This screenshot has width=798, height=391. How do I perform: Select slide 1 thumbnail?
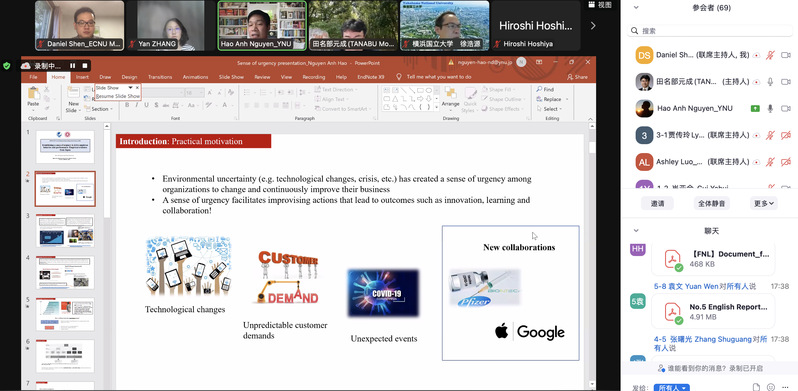pos(65,147)
